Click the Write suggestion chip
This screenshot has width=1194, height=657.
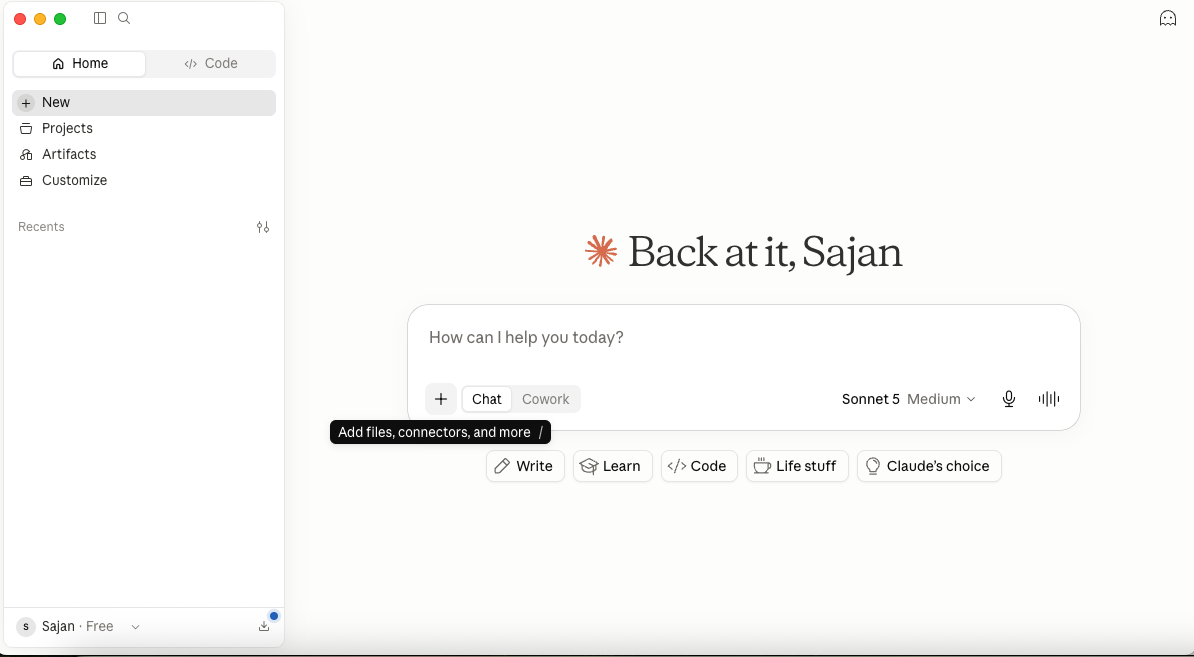tap(525, 466)
